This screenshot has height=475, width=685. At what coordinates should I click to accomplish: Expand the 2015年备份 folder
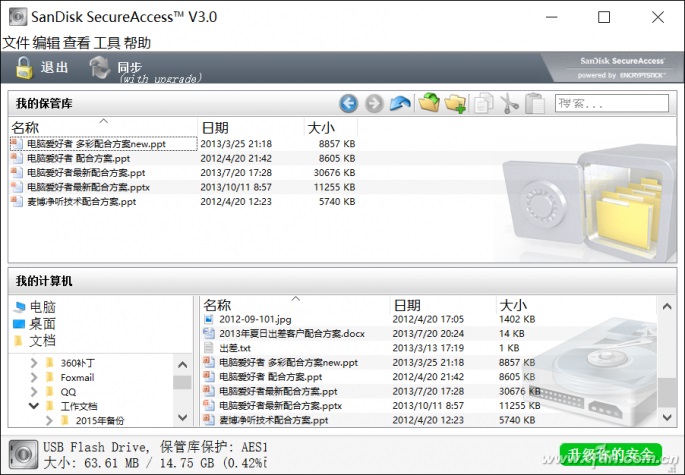point(49,420)
